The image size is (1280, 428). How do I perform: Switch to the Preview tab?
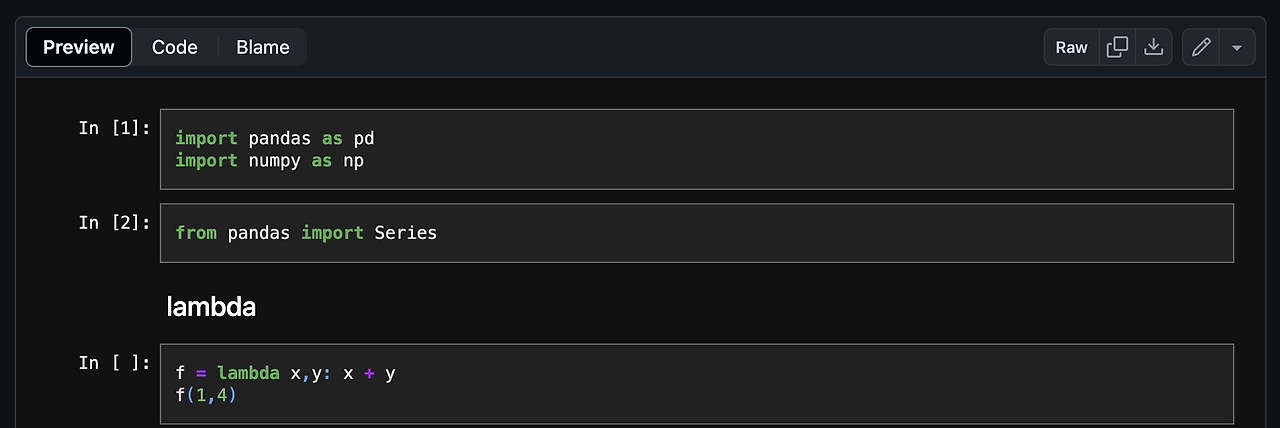(79, 47)
